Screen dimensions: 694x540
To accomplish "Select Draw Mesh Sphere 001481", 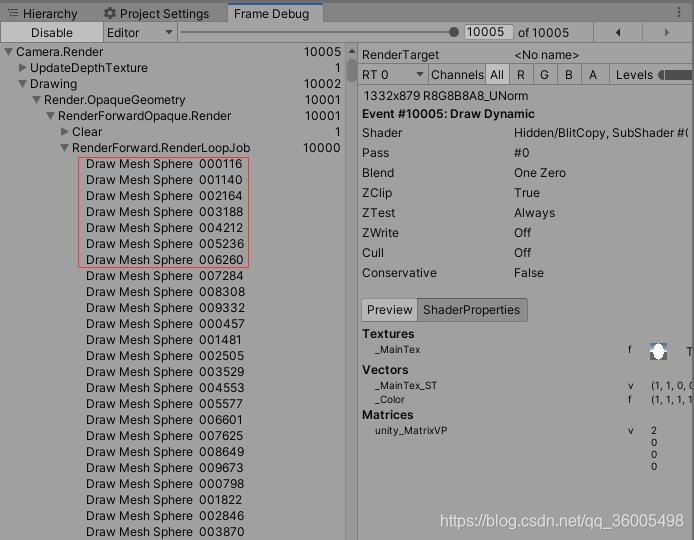I will click(x=164, y=339).
